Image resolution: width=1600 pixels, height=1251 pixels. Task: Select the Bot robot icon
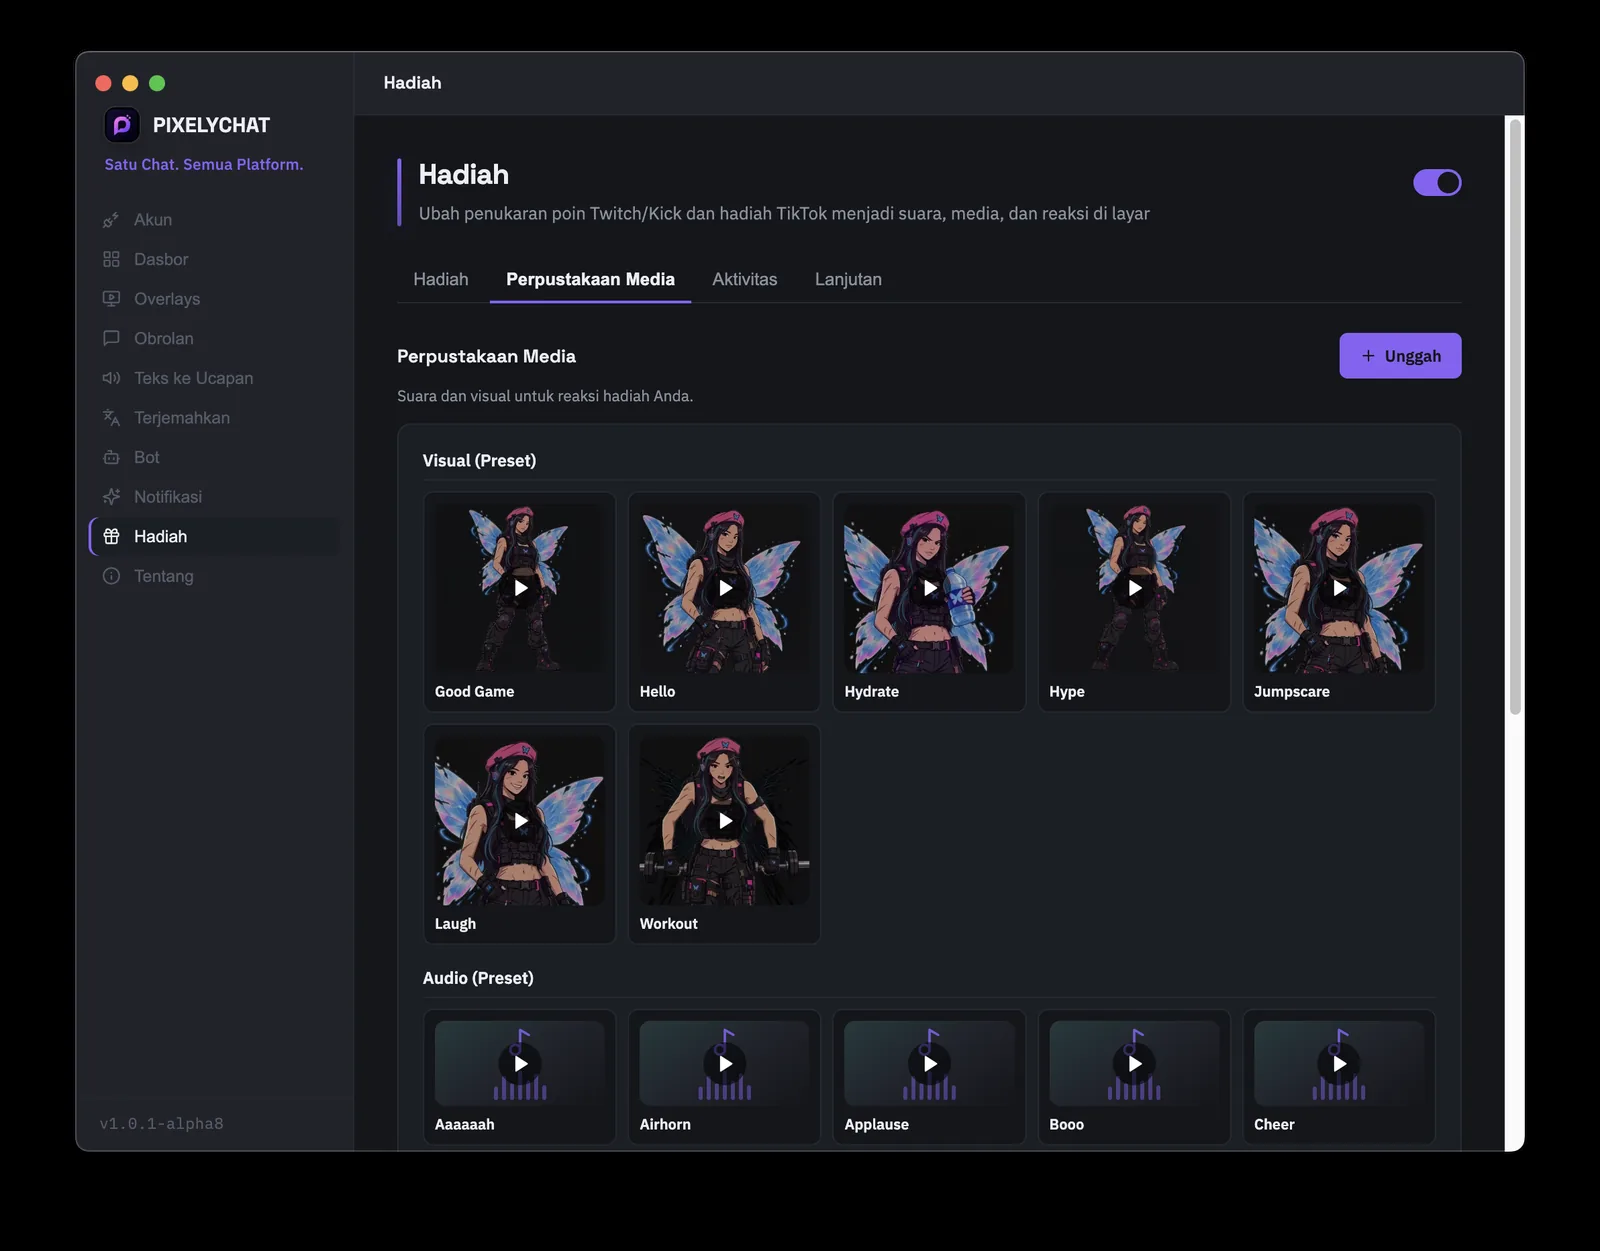coord(111,457)
